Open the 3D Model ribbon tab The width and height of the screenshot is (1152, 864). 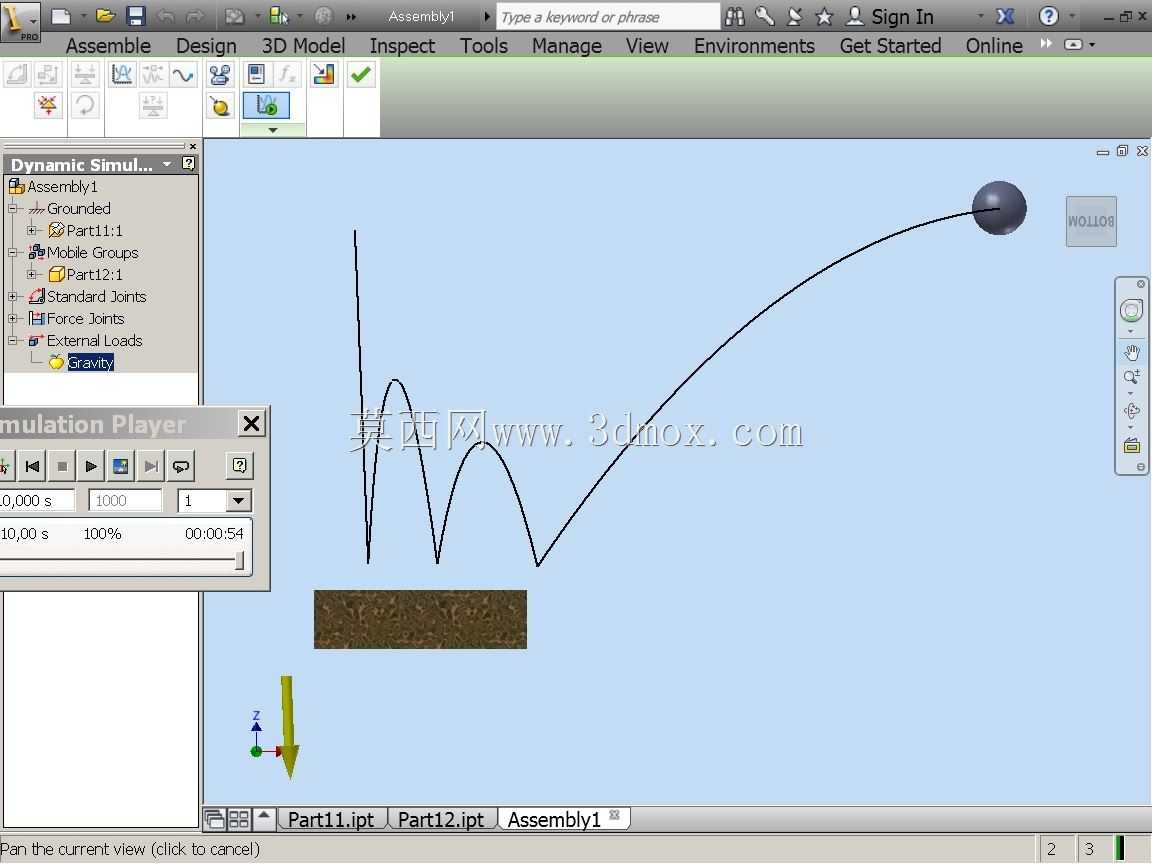[303, 46]
